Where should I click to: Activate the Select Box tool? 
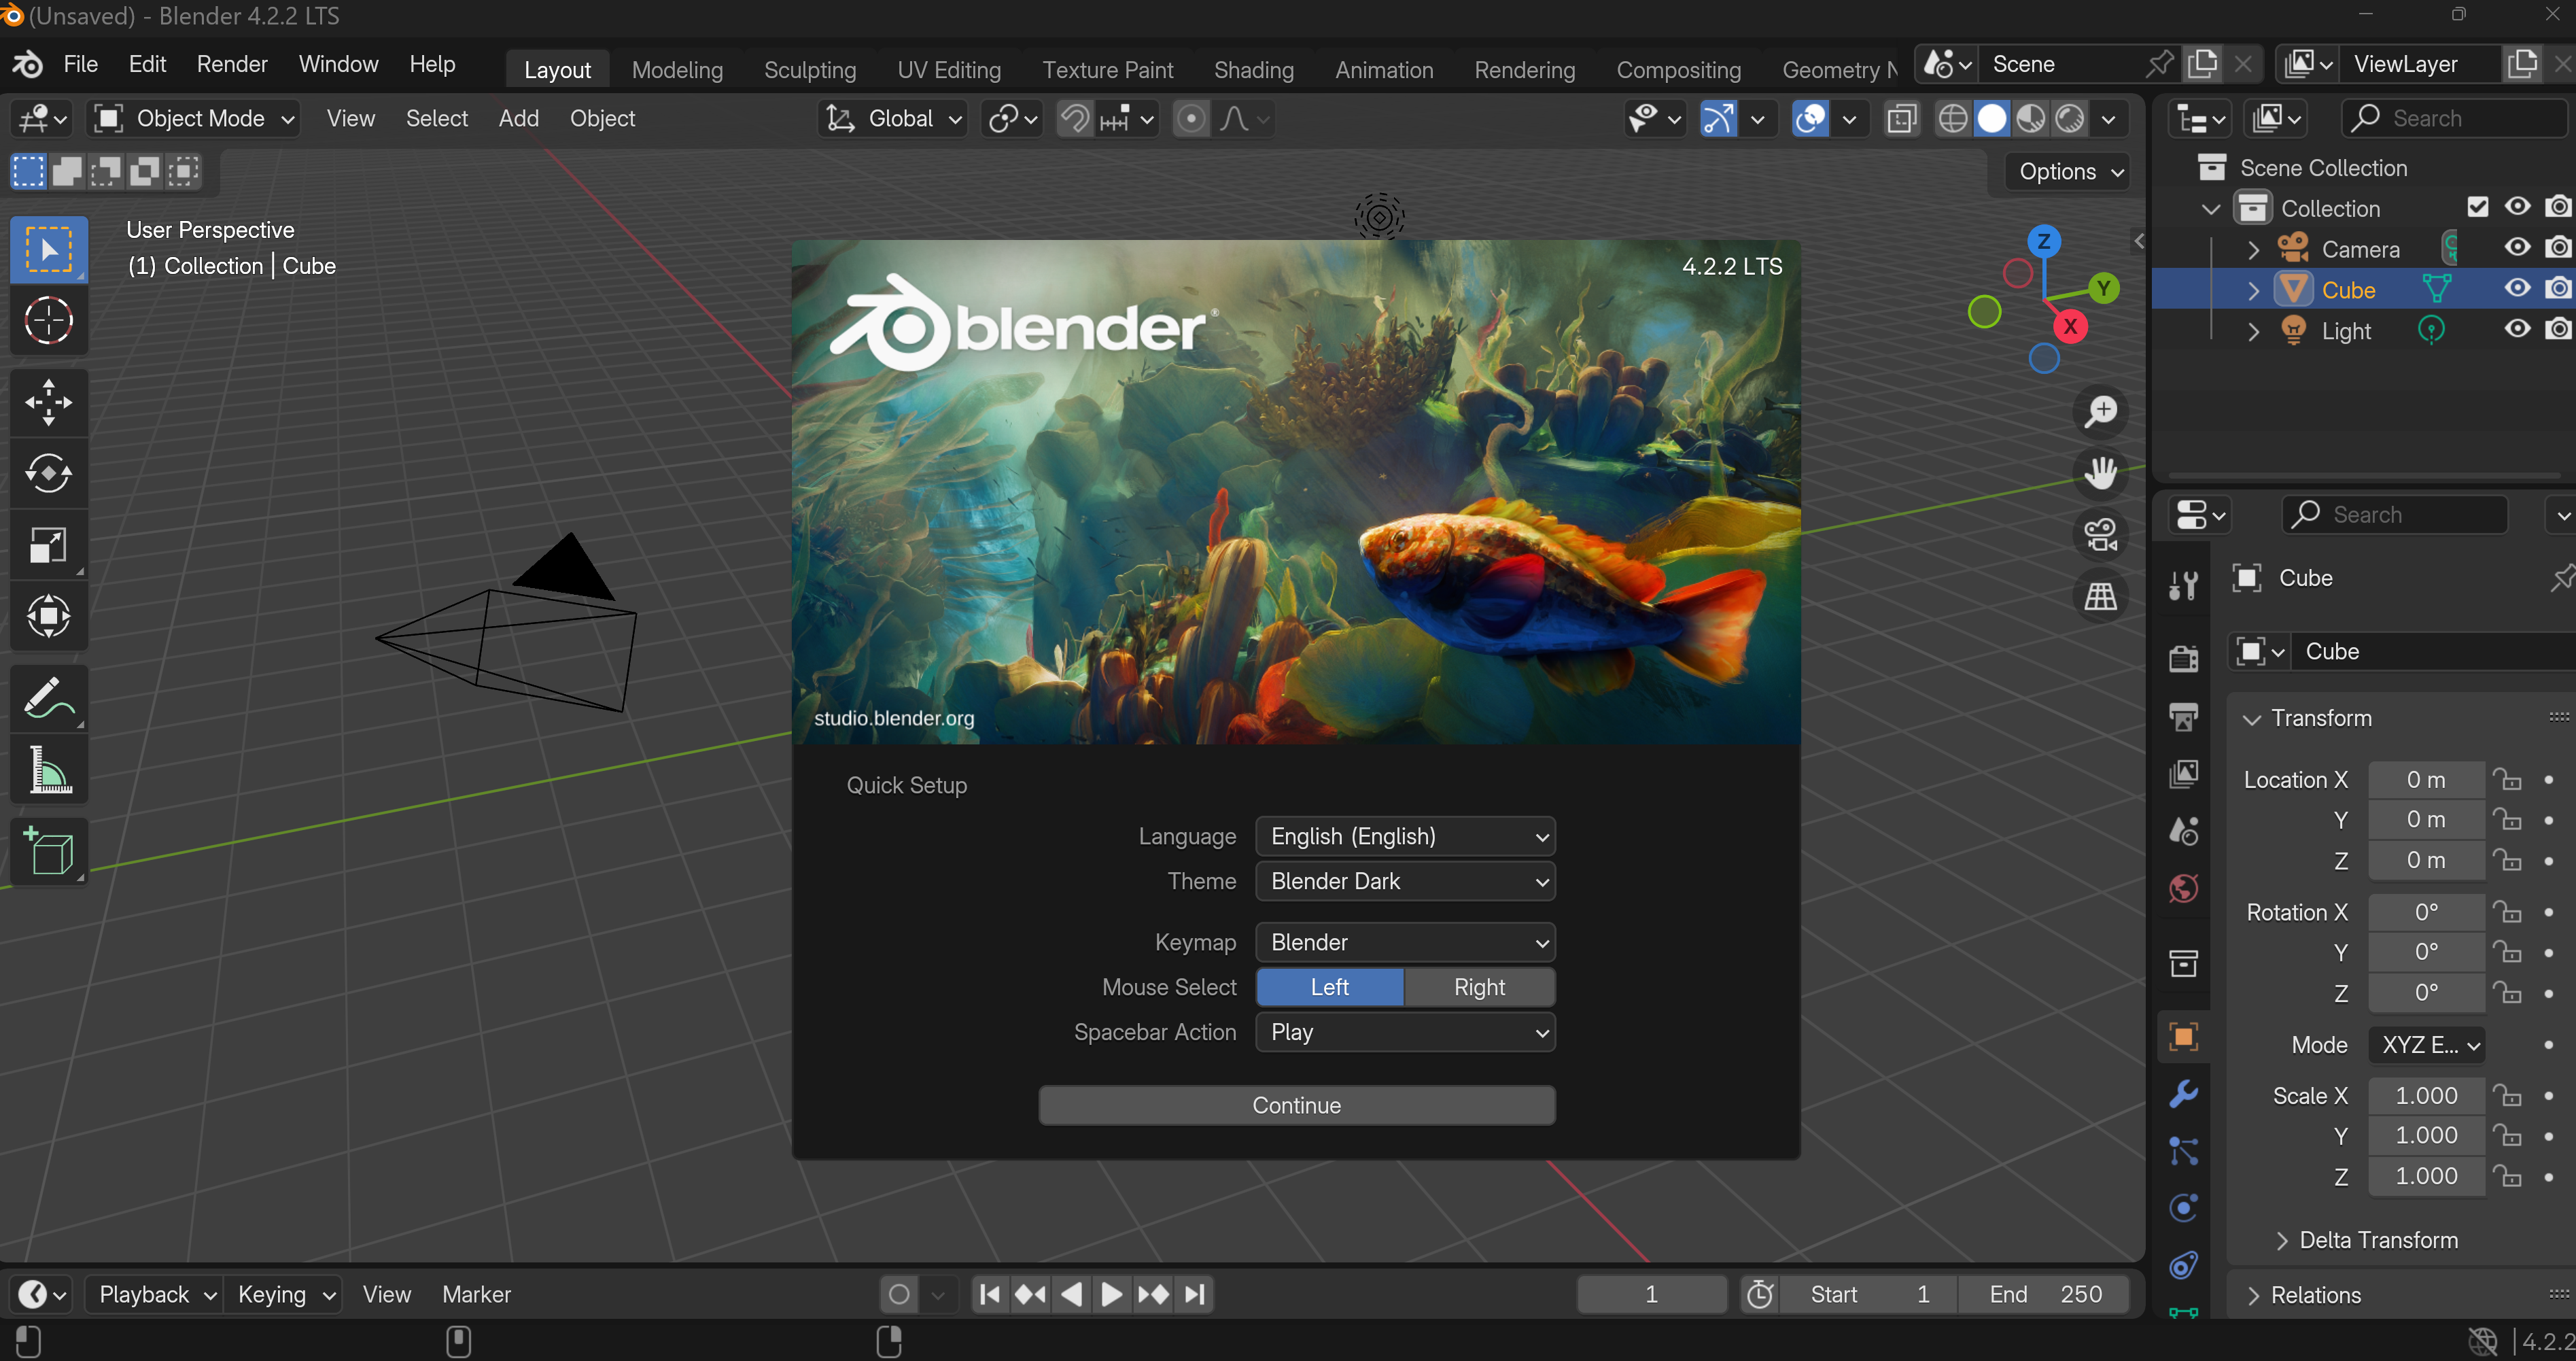[48, 249]
